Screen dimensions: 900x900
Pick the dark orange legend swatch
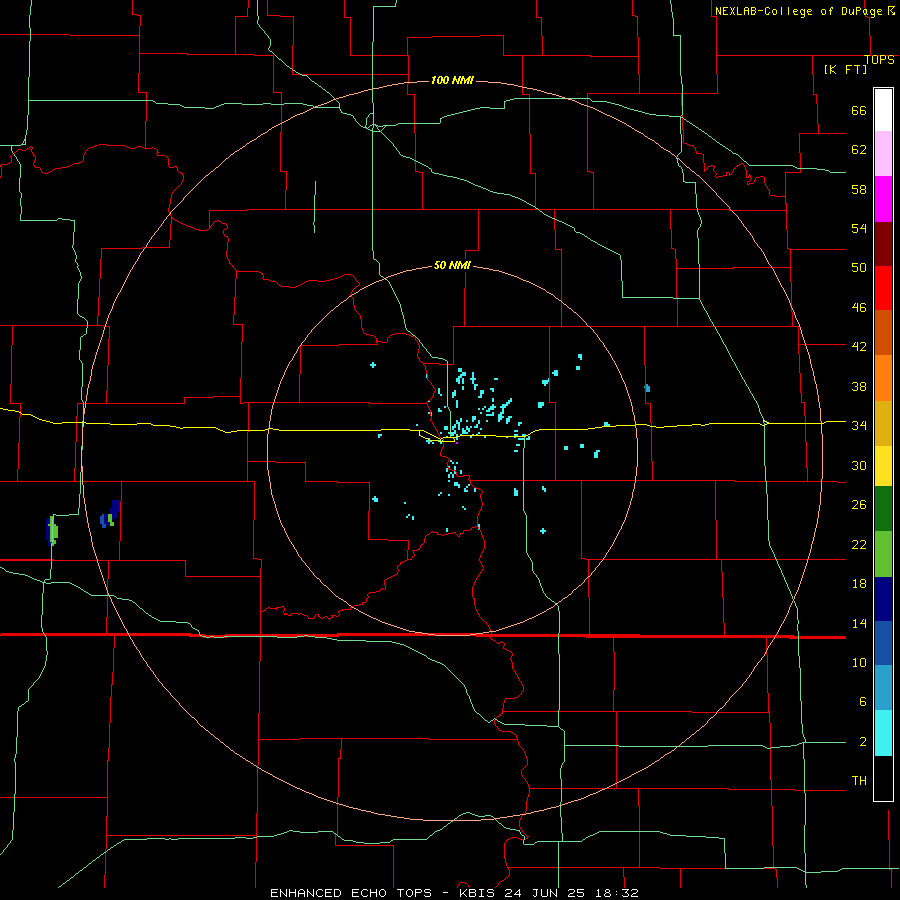click(883, 333)
